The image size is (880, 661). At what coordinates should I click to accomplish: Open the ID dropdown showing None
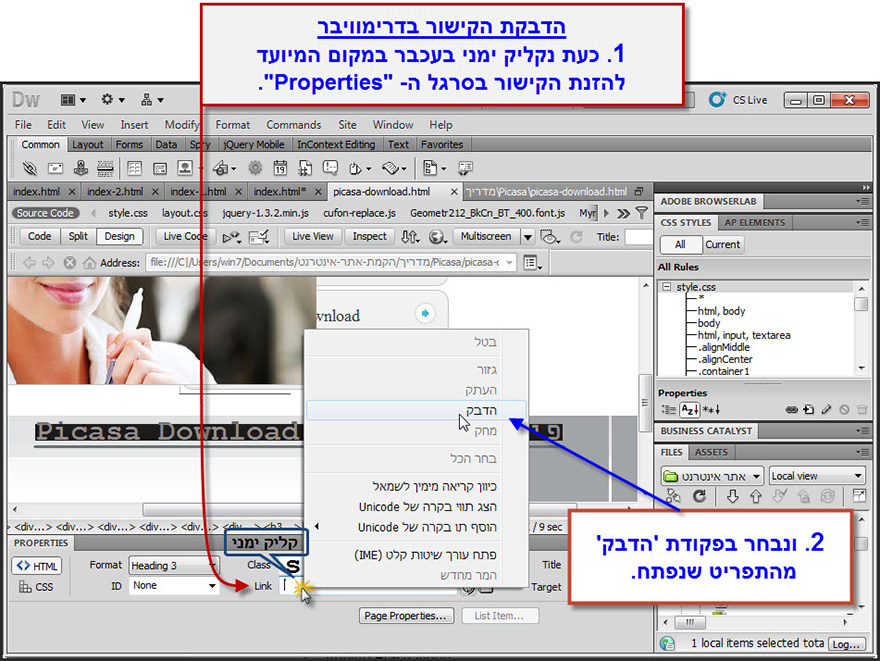[173, 585]
